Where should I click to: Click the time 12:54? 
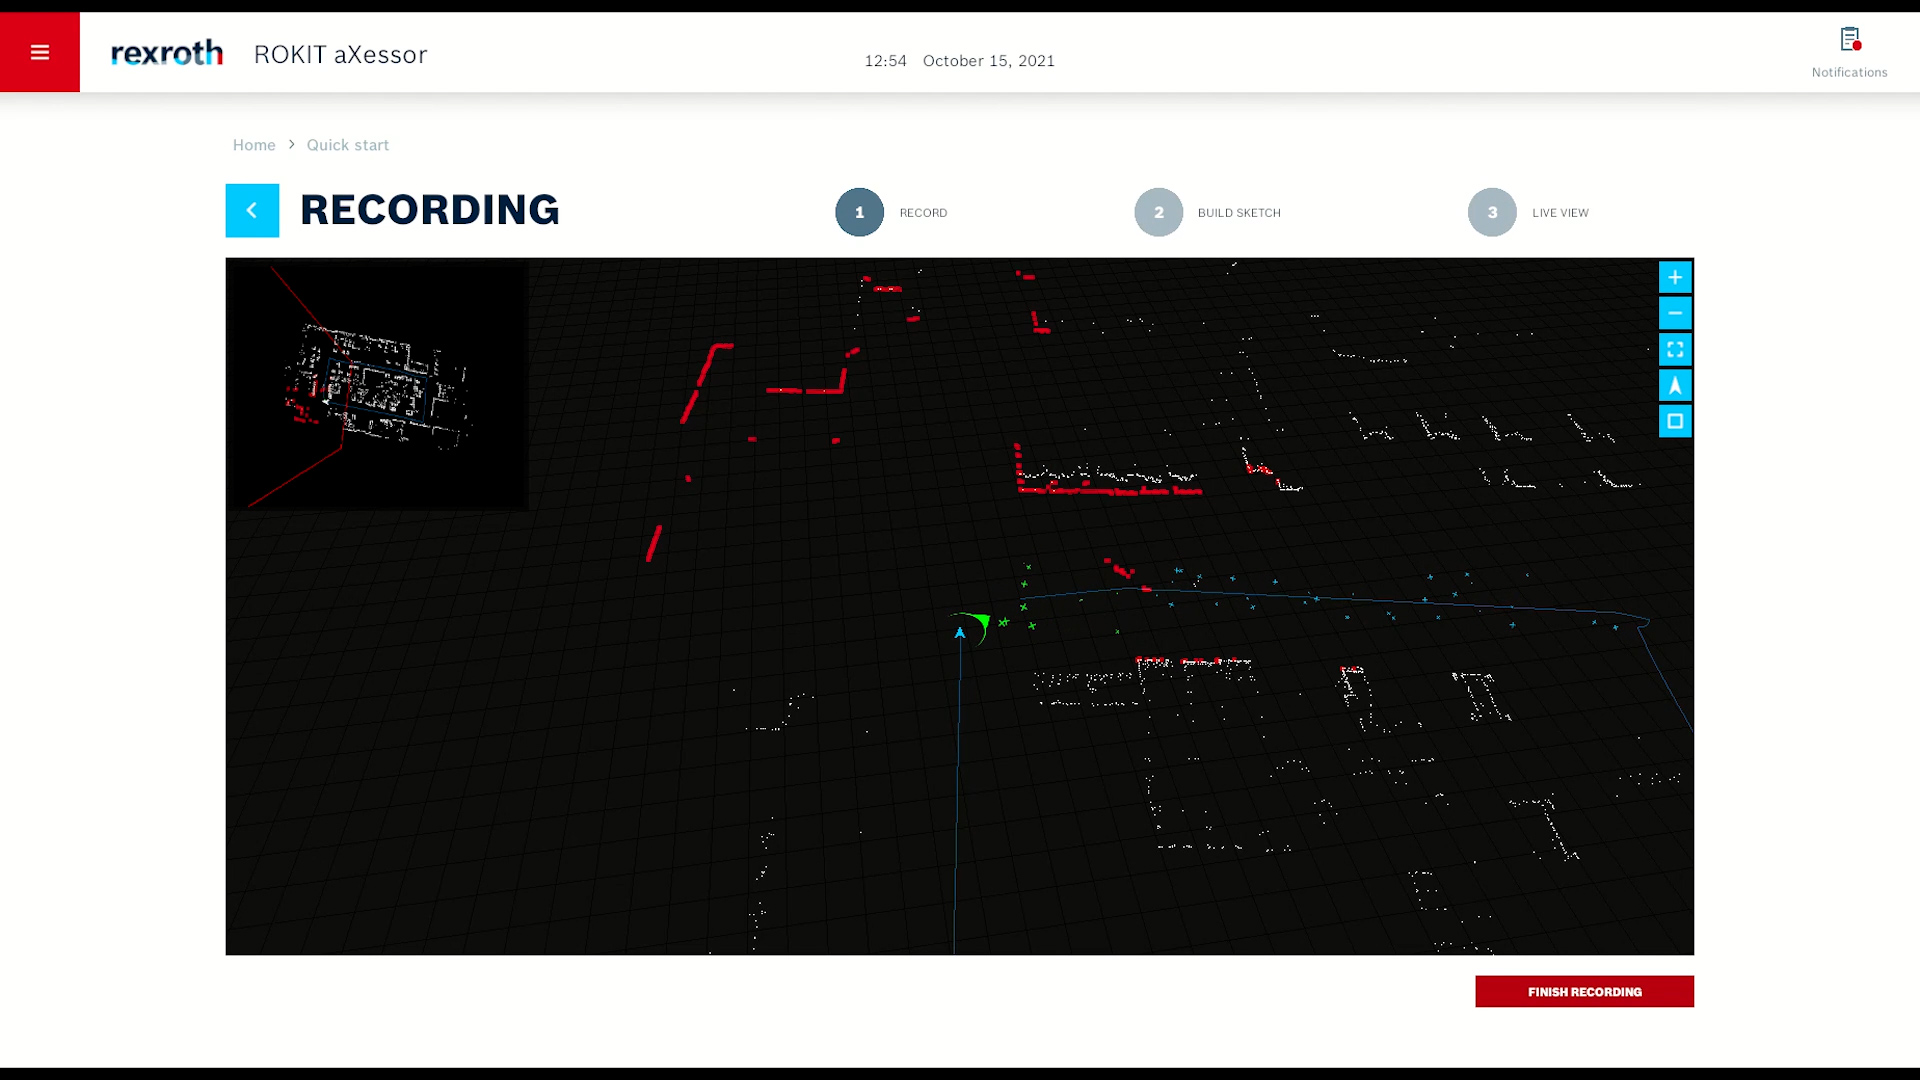point(885,61)
